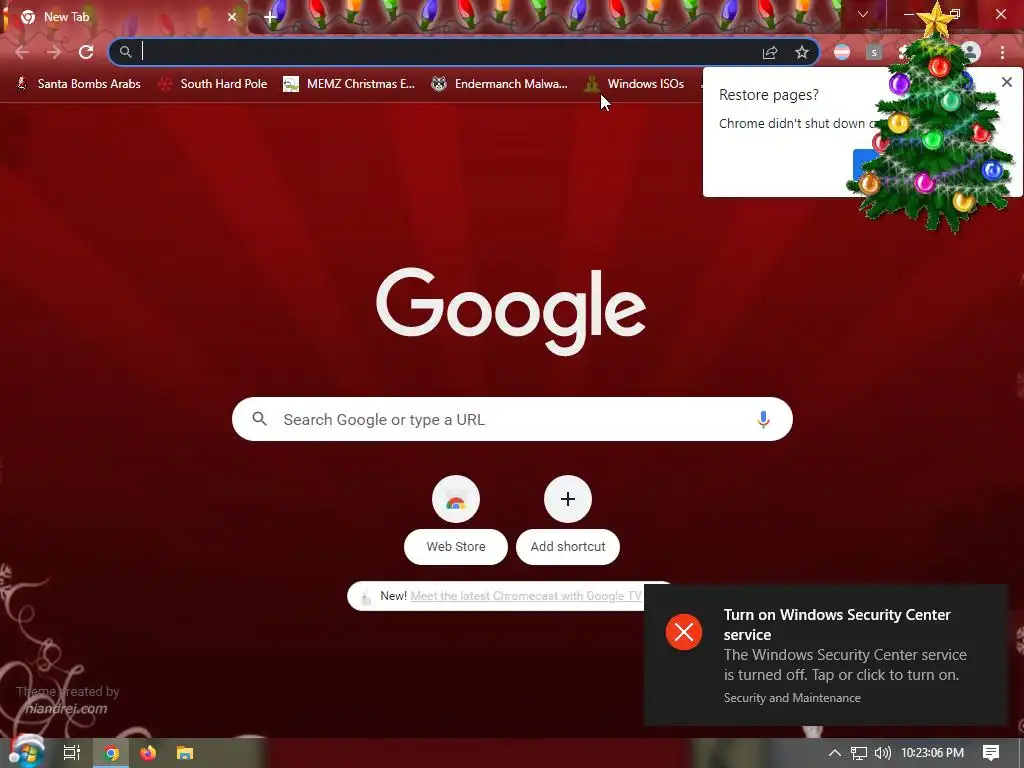Image resolution: width=1024 pixels, height=768 pixels.
Task: Click Chrome icon on the taskbar
Action: click(112, 753)
